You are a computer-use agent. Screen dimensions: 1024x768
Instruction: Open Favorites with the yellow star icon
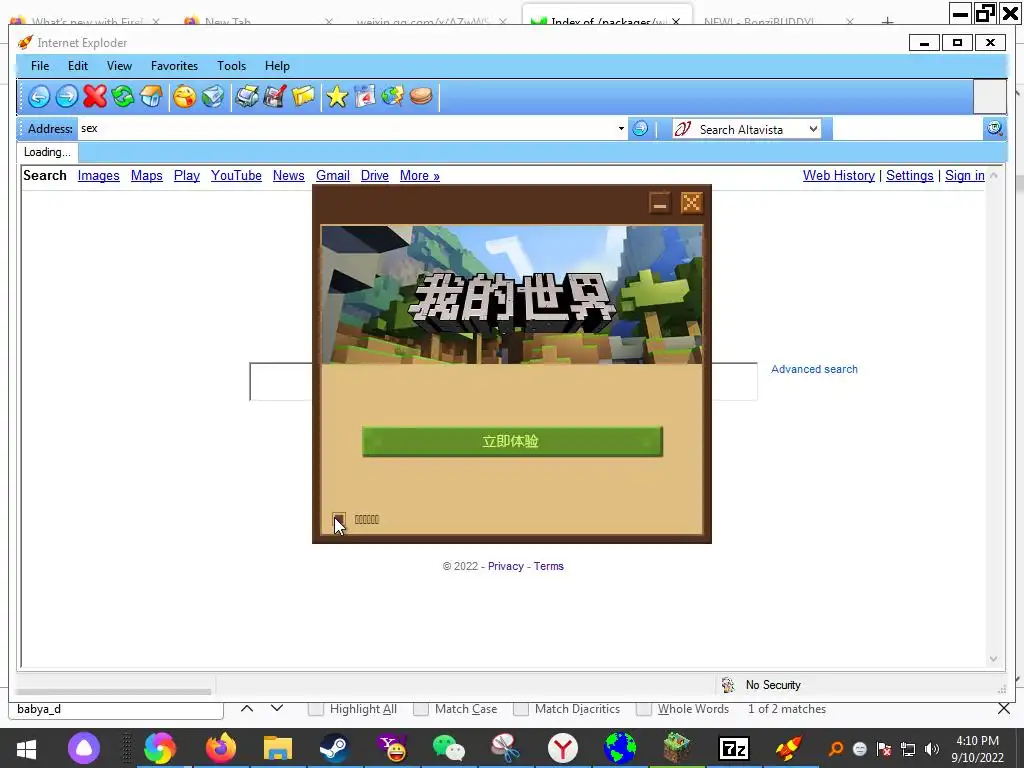(337, 97)
